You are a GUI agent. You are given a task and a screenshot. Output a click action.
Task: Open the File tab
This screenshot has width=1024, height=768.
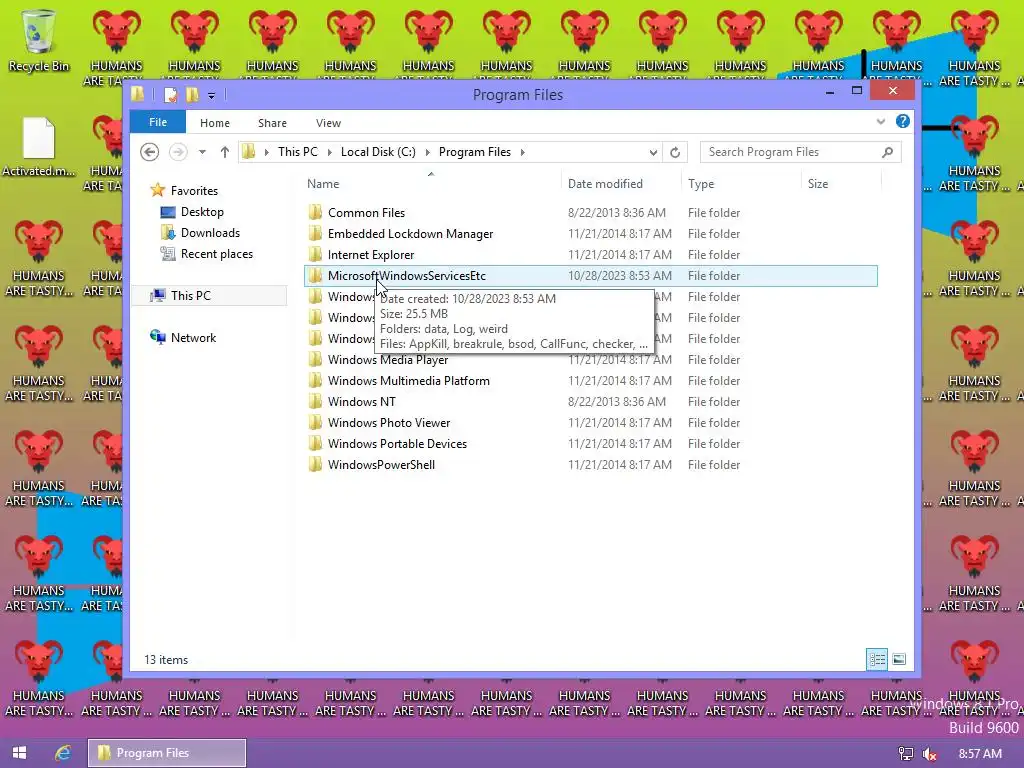(x=157, y=122)
